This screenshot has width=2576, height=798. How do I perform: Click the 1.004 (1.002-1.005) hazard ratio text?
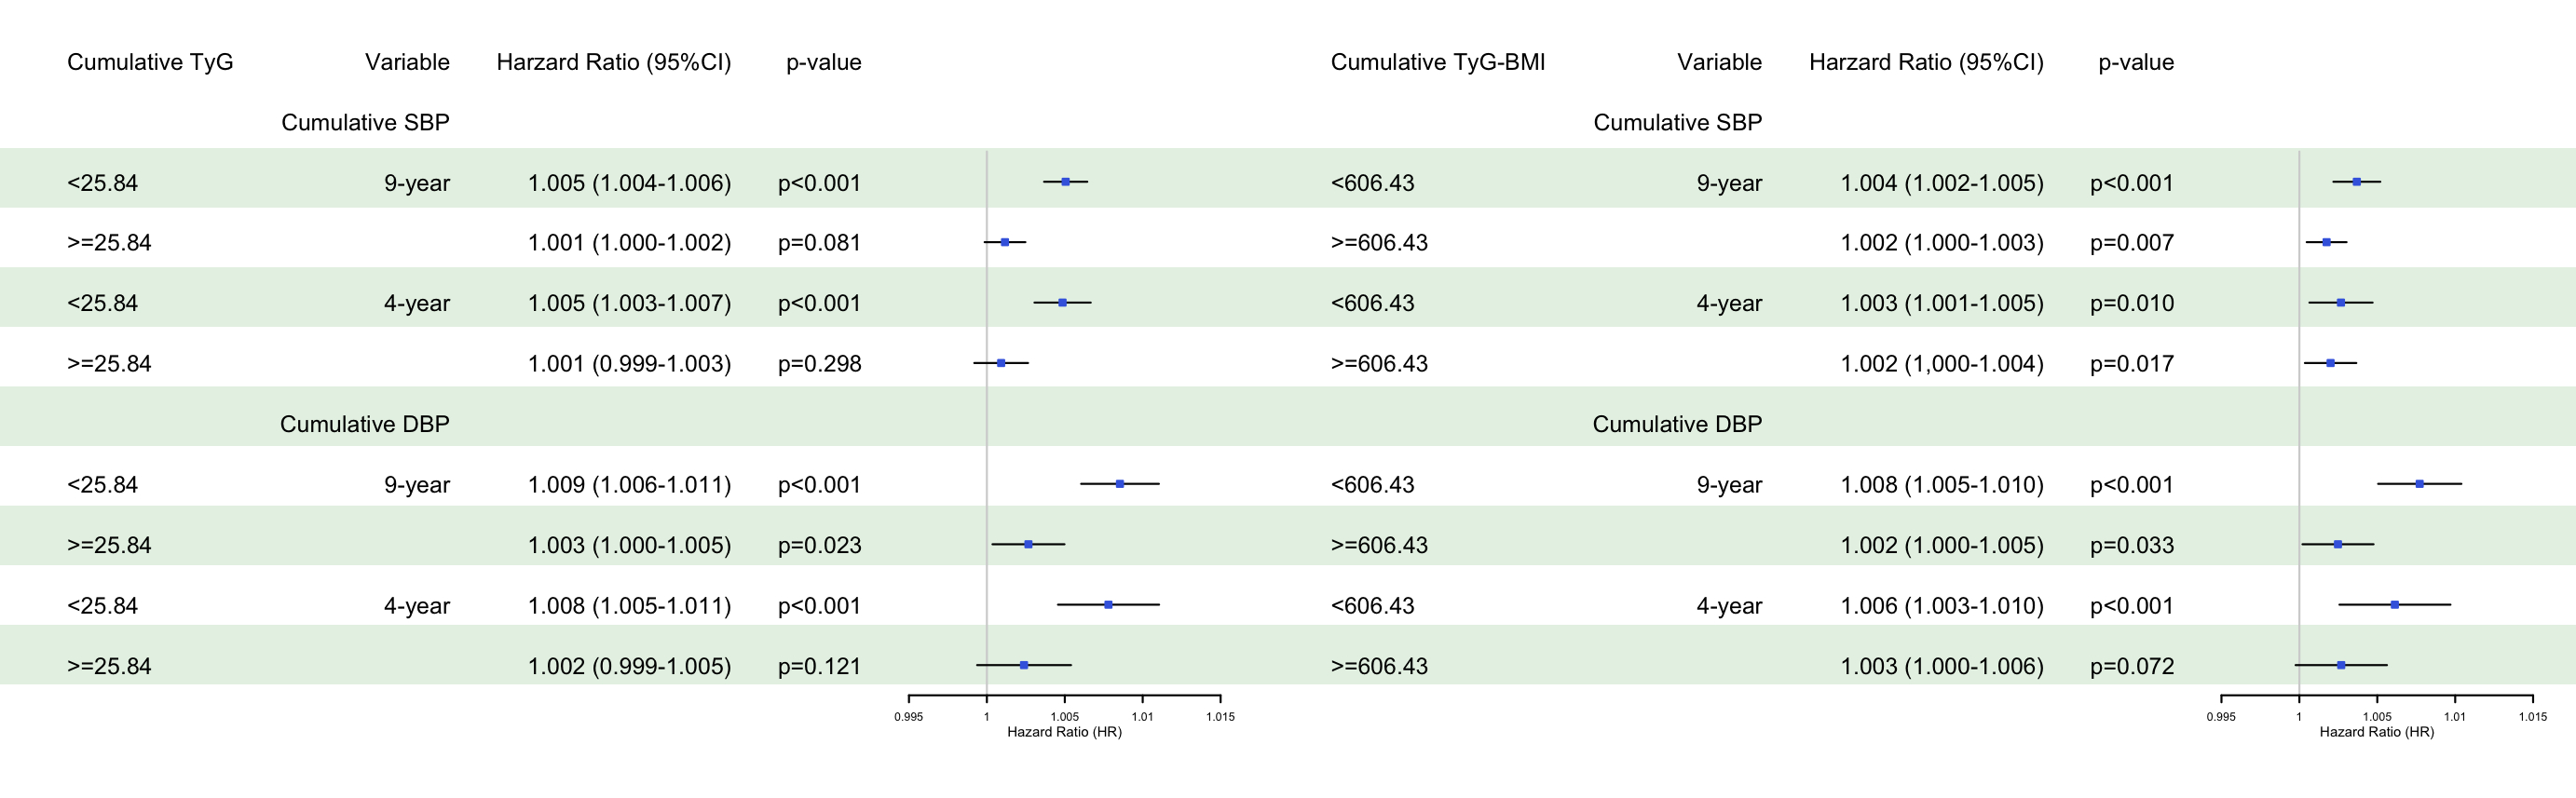click(1941, 183)
